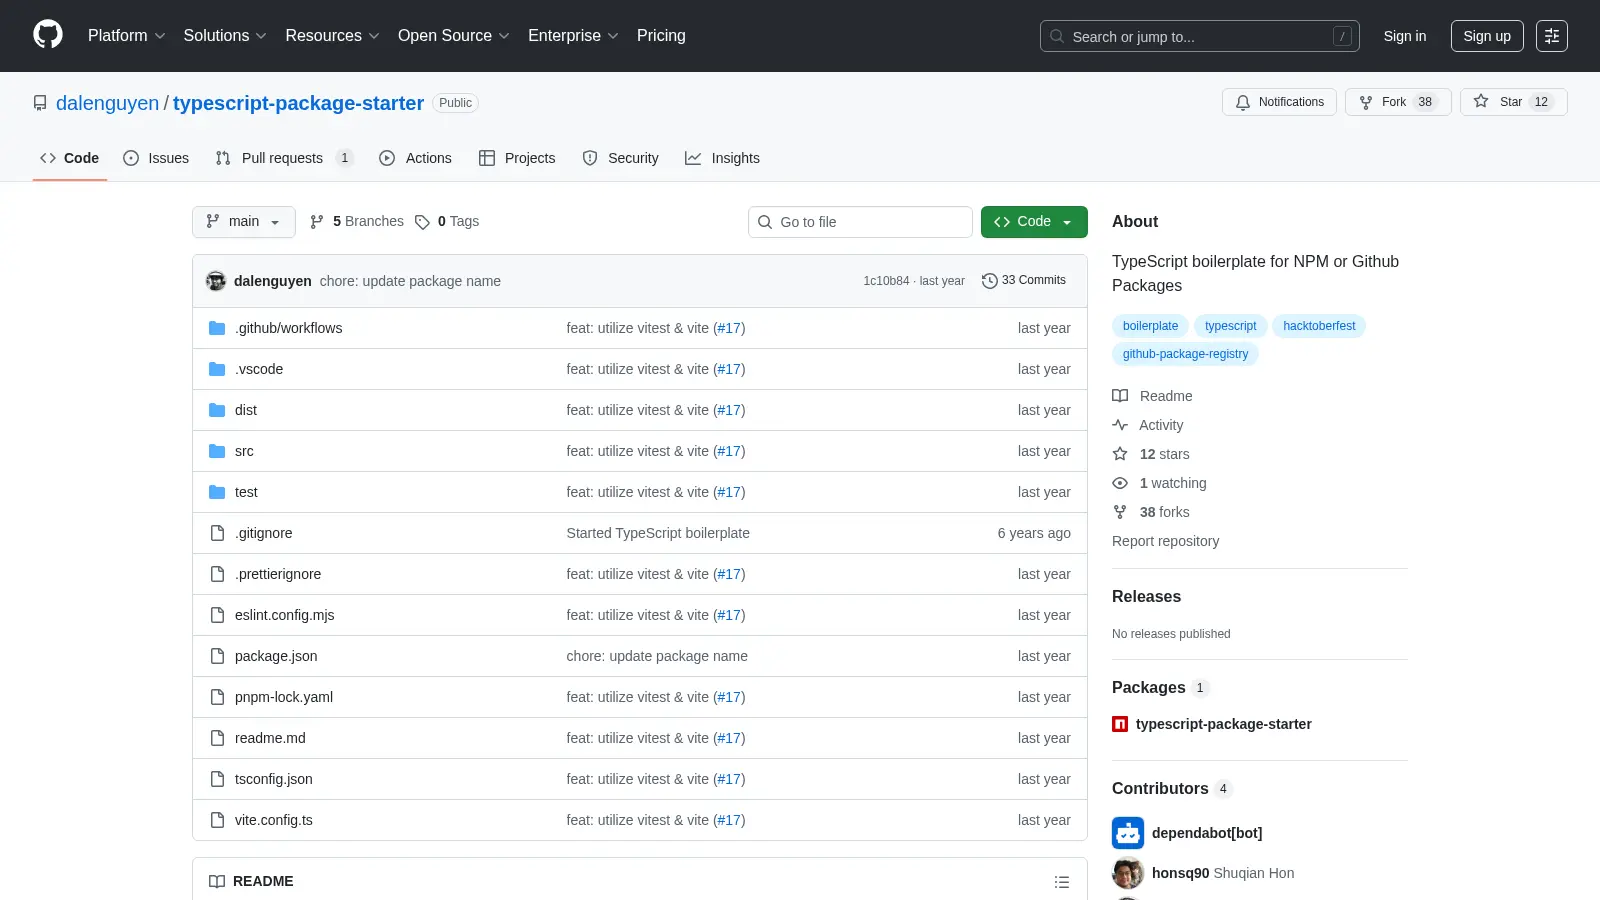Go to GitHub homepage via Octocat logo
The height and width of the screenshot is (900, 1600).
tap(48, 35)
